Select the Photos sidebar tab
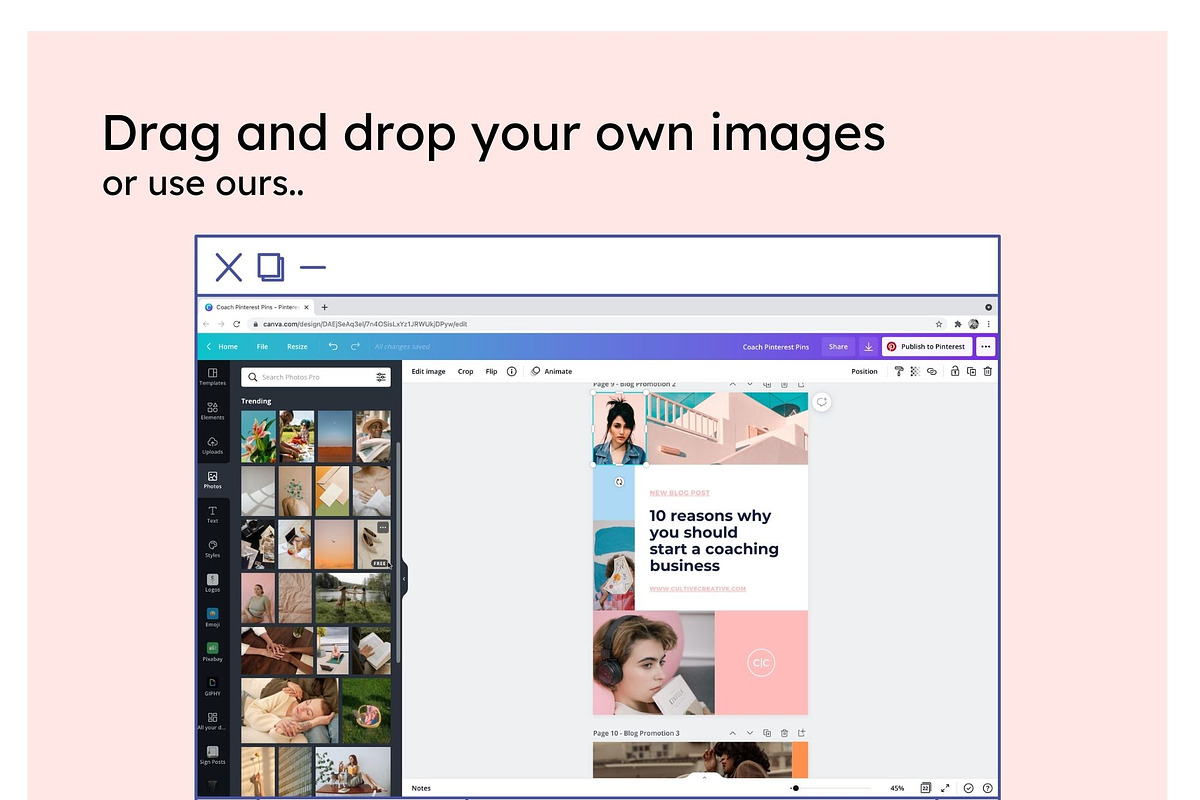Screen dimensions: 1200x800 212,480
